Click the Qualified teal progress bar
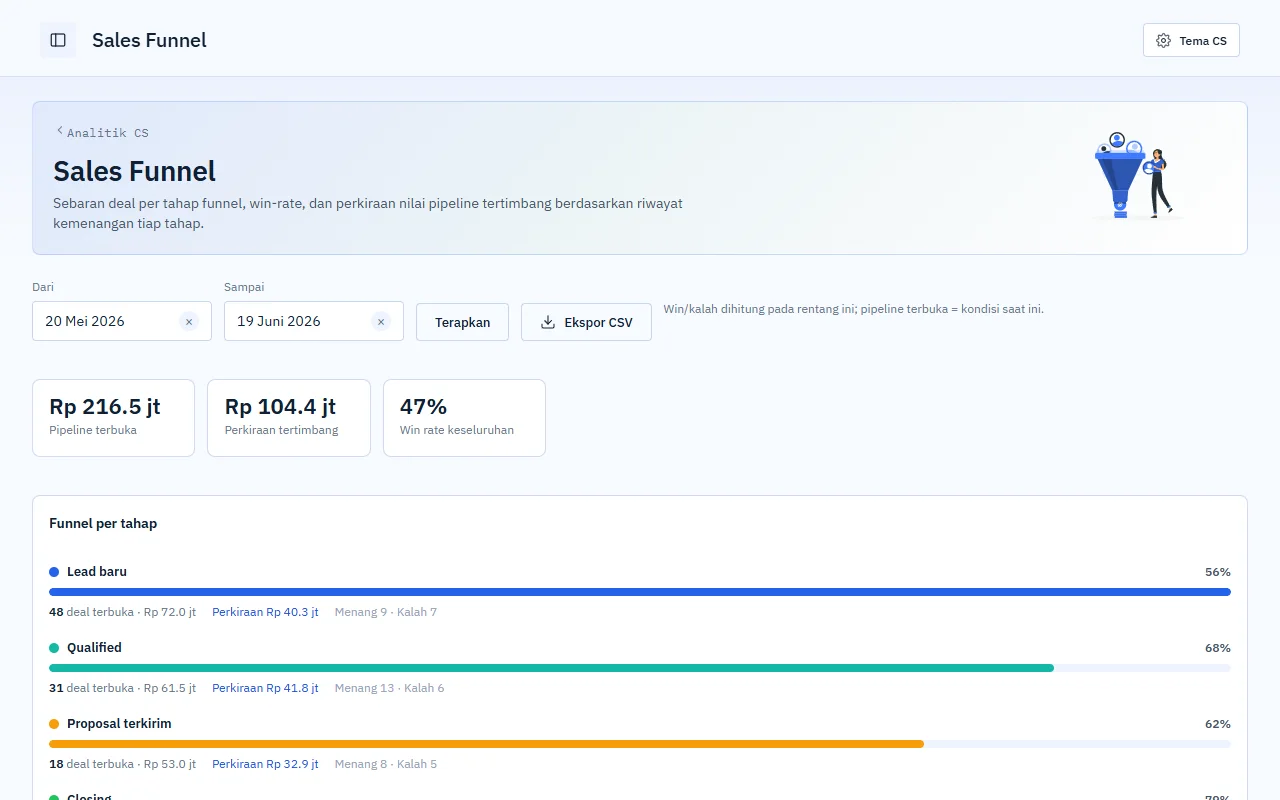The height and width of the screenshot is (800, 1280). point(551,668)
